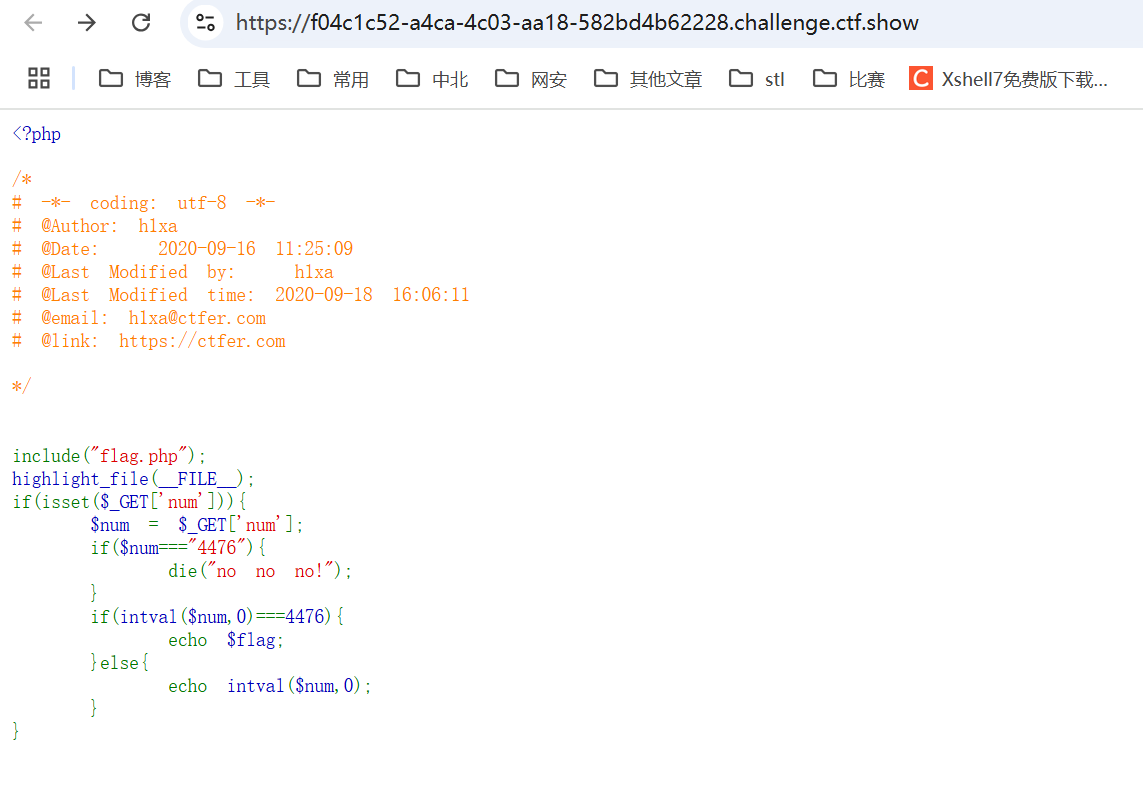Image resolution: width=1143 pixels, height=807 pixels.
Task: Click the @Last Modified by comment line
Action: [x=173, y=272]
